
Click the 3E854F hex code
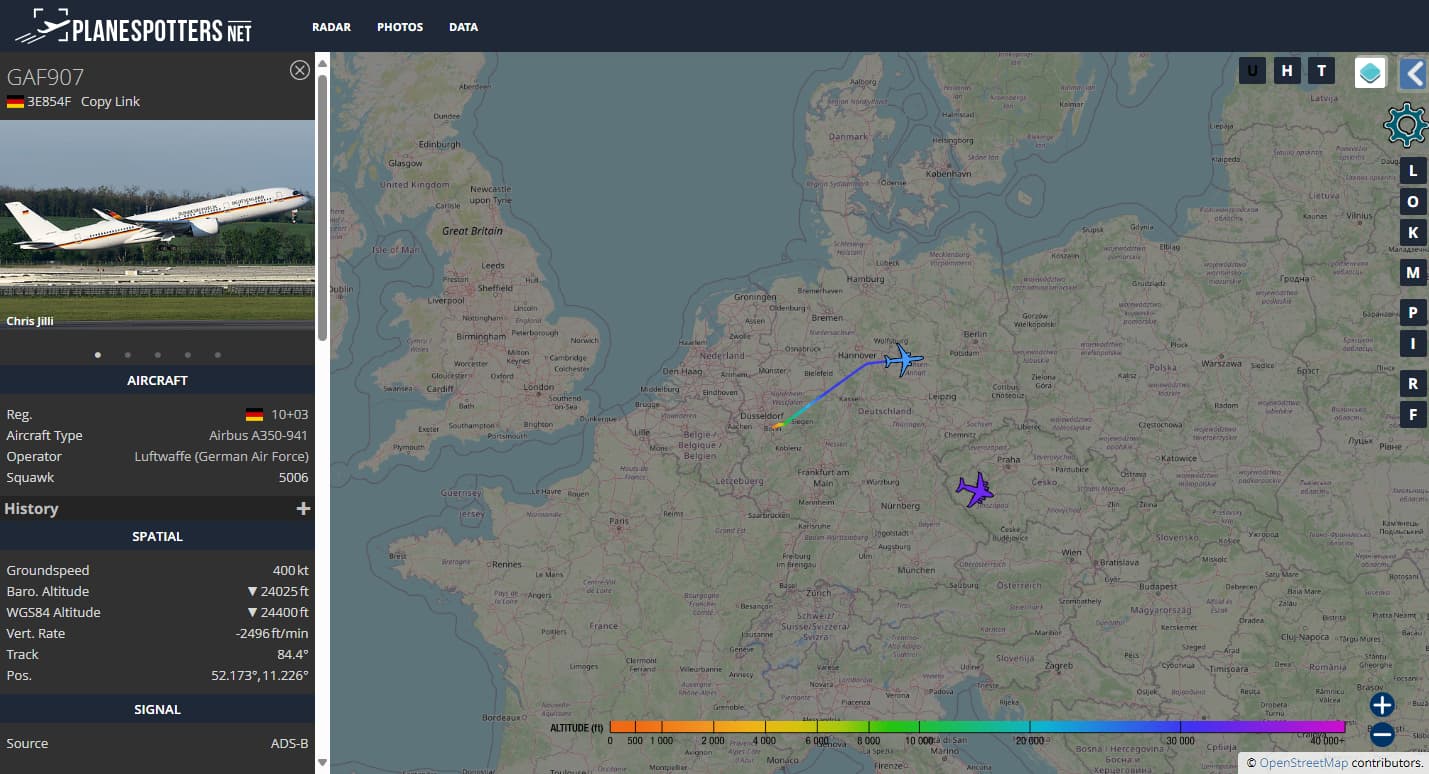point(50,102)
